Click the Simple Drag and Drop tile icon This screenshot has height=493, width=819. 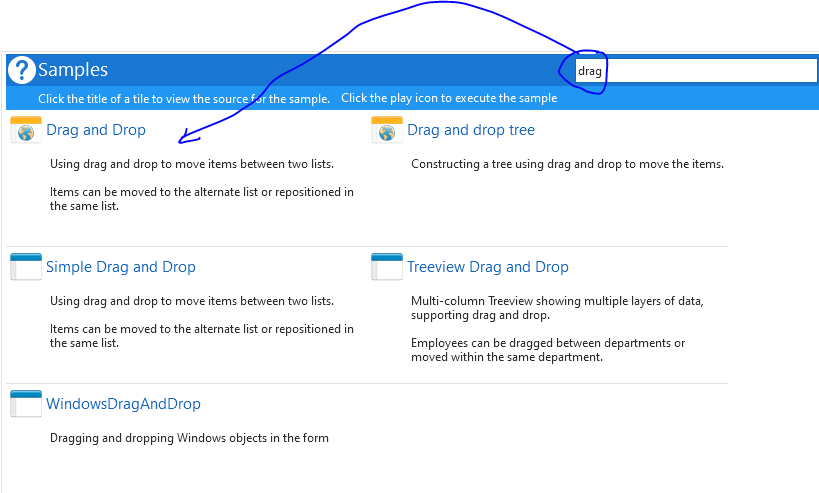(26, 267)
